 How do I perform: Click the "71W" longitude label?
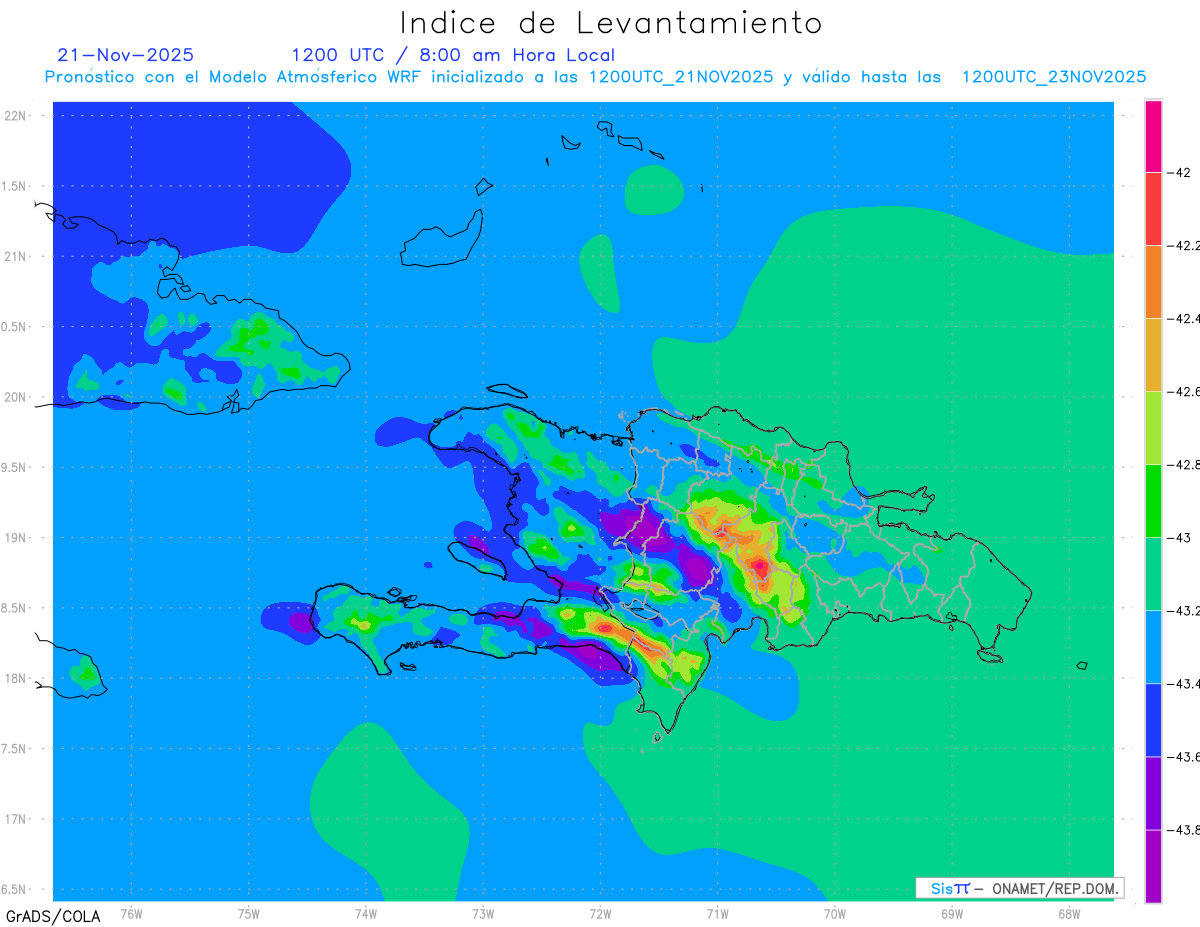[717, 913]
